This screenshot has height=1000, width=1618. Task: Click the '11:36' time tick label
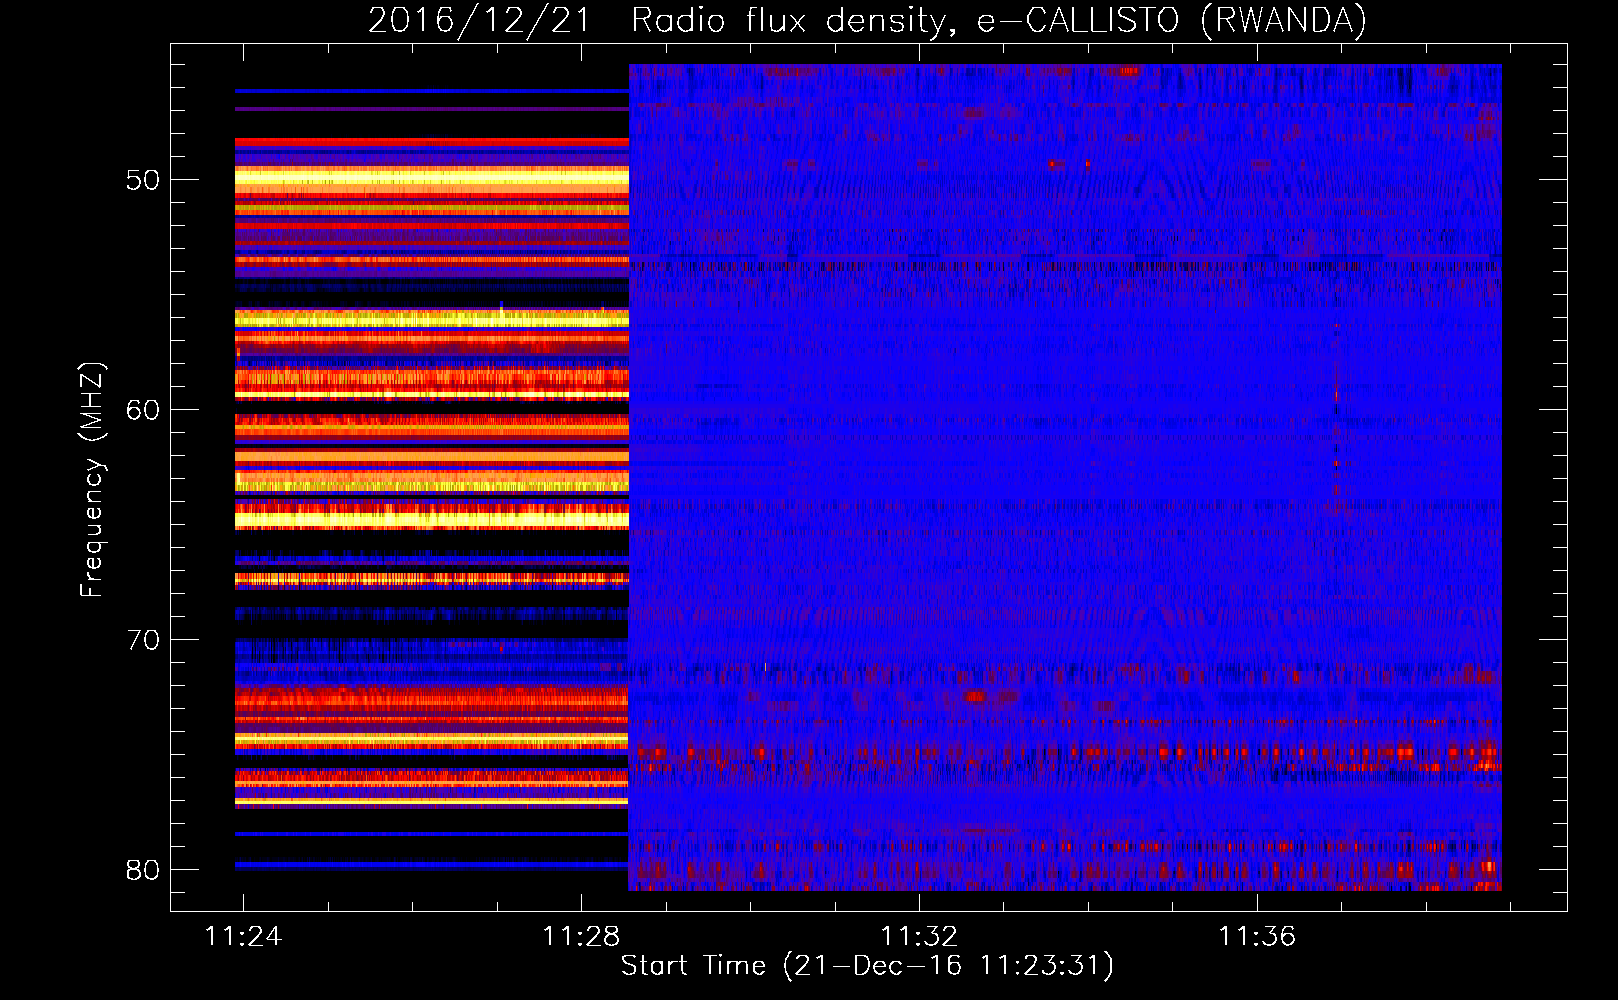pyautogui.click(x=1257, y=936)
